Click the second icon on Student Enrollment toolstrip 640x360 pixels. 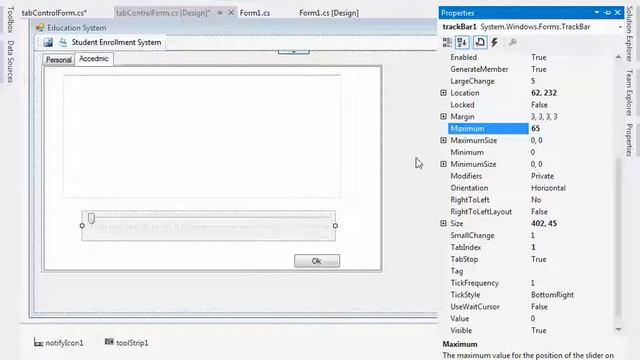62,42
